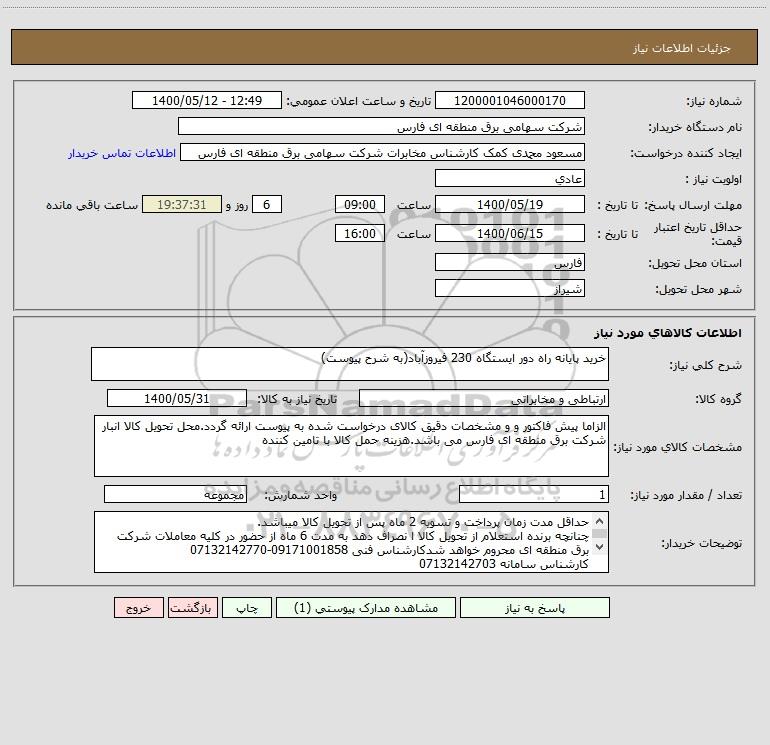This screenshot has width=770, height=745.
Task: Click the پاسخ به نیاز button
Action: [x=535, y=608]
